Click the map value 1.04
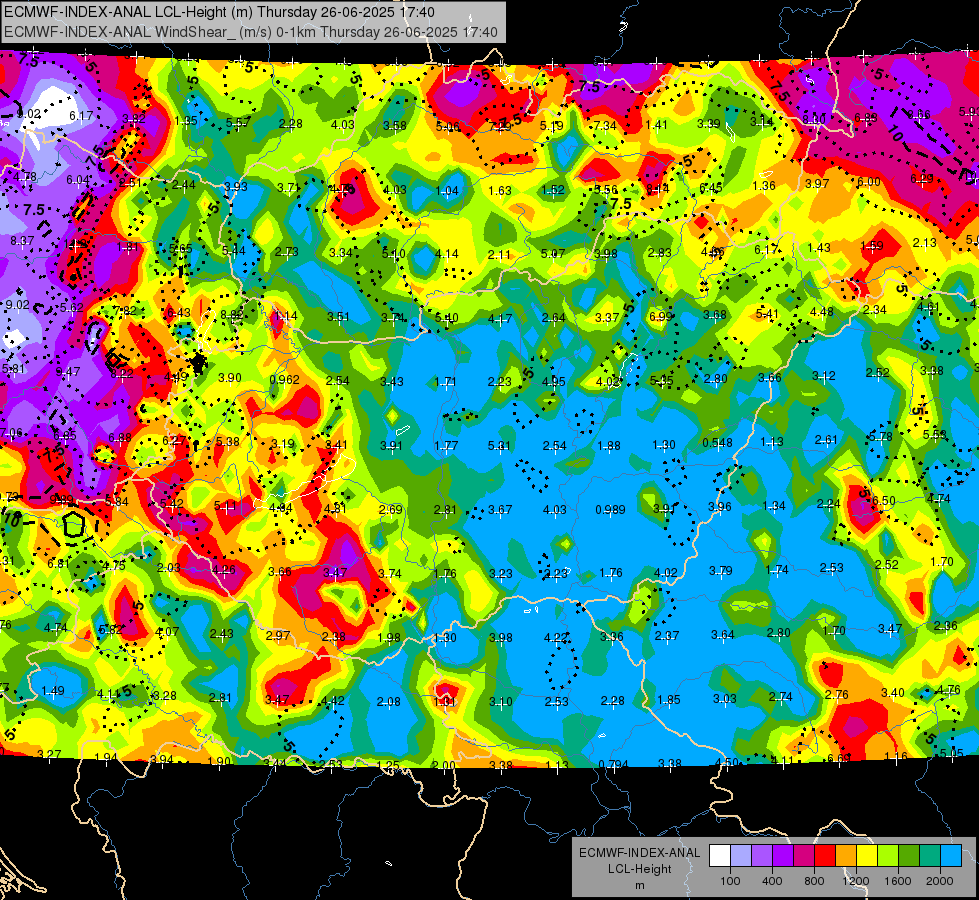 [x=447, y=190]
